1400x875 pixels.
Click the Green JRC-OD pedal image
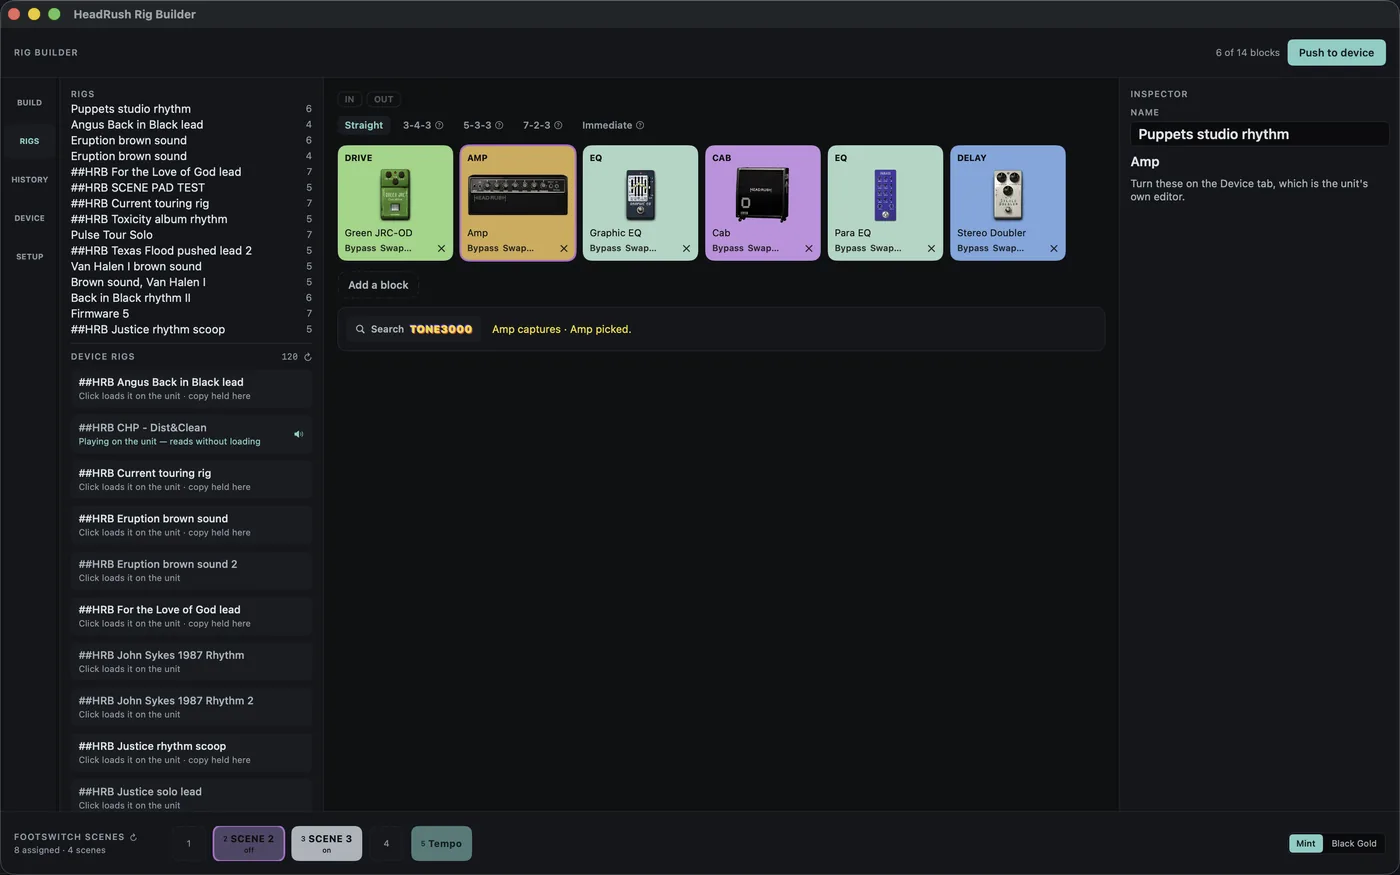pyautogui.click(x=395, y=195)
